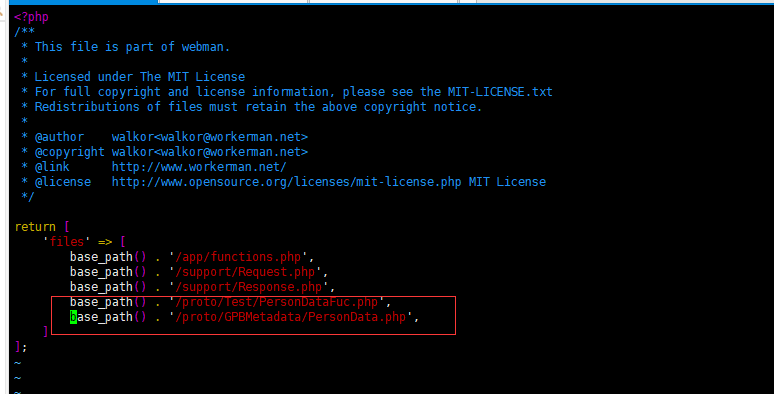The width and height of the screenshot is (774, 394).
Task: Open the http://www.workerman.net/ link text
Action: 199,167
